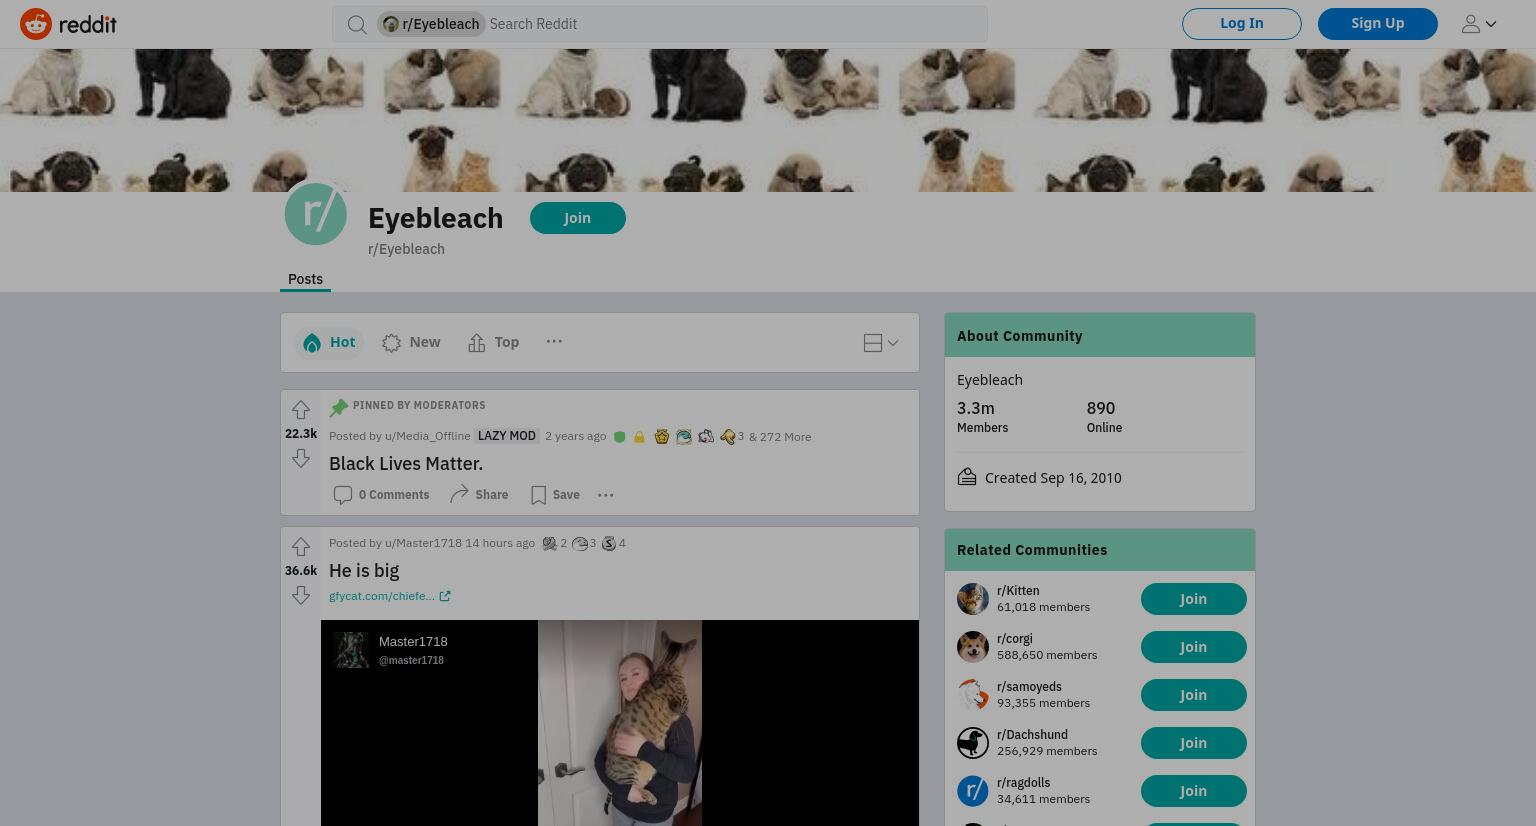Viewport: 1536px width, 826px height.
Task: Open comments on Black Lives Matter post
Action: coord(382,495)
